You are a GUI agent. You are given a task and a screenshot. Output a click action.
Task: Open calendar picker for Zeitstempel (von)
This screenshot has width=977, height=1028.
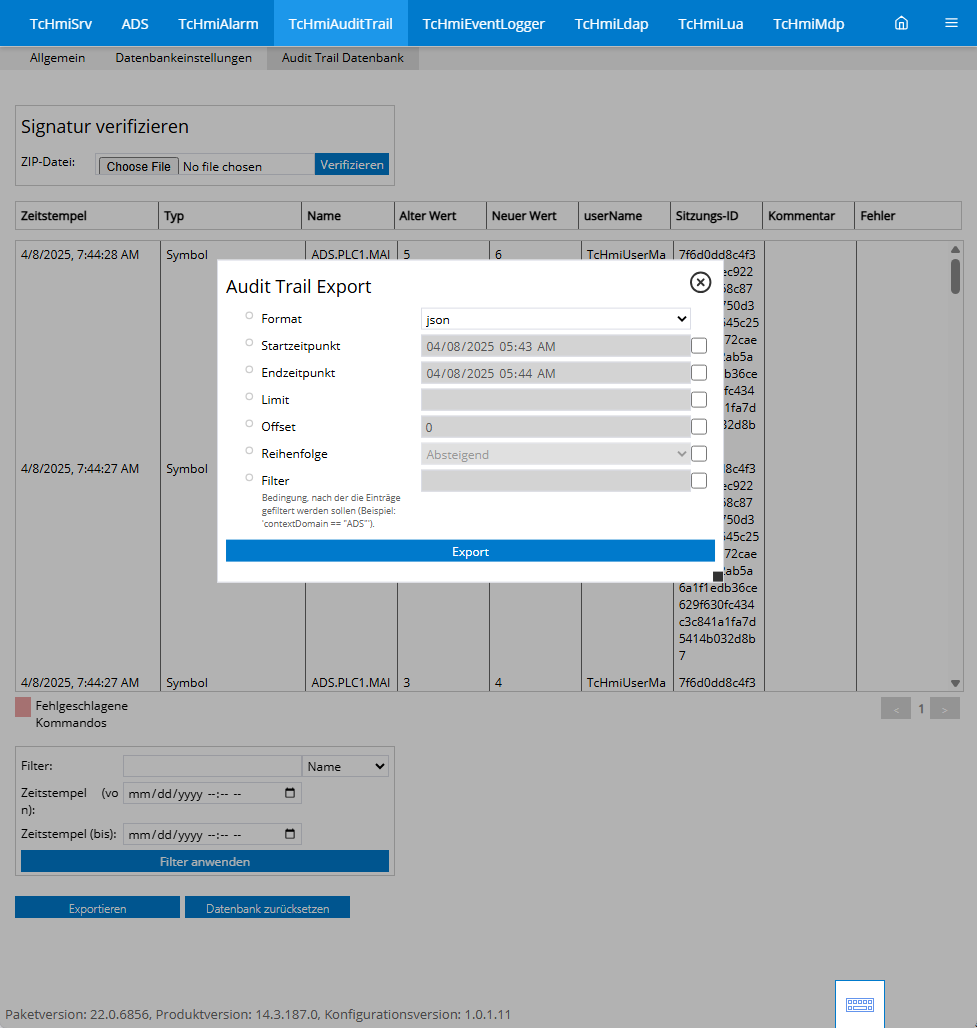point(290,793)
